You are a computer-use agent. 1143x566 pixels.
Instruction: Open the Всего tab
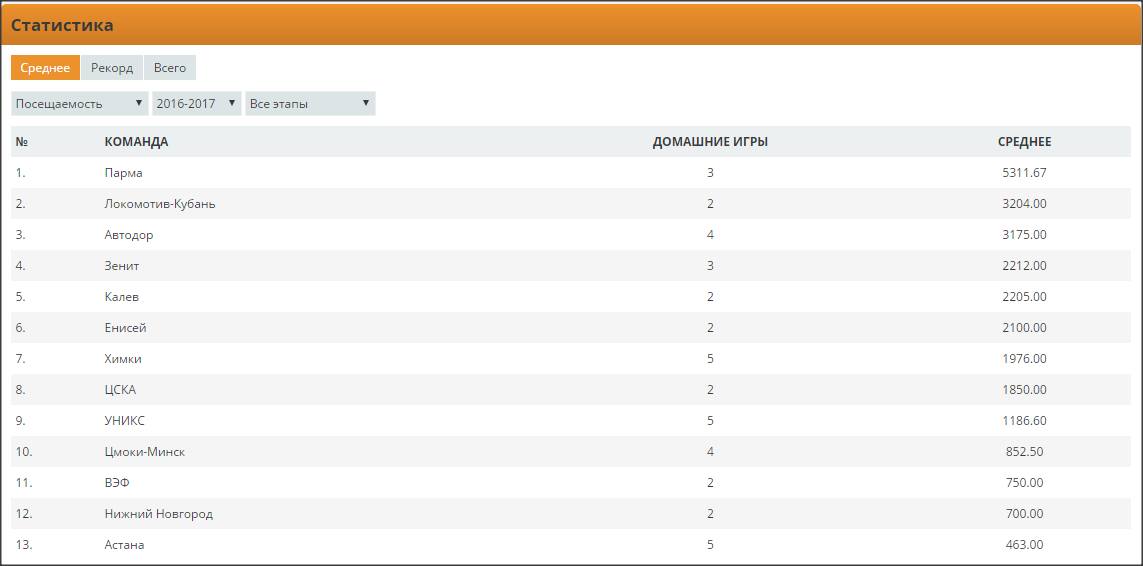point(170,68)
